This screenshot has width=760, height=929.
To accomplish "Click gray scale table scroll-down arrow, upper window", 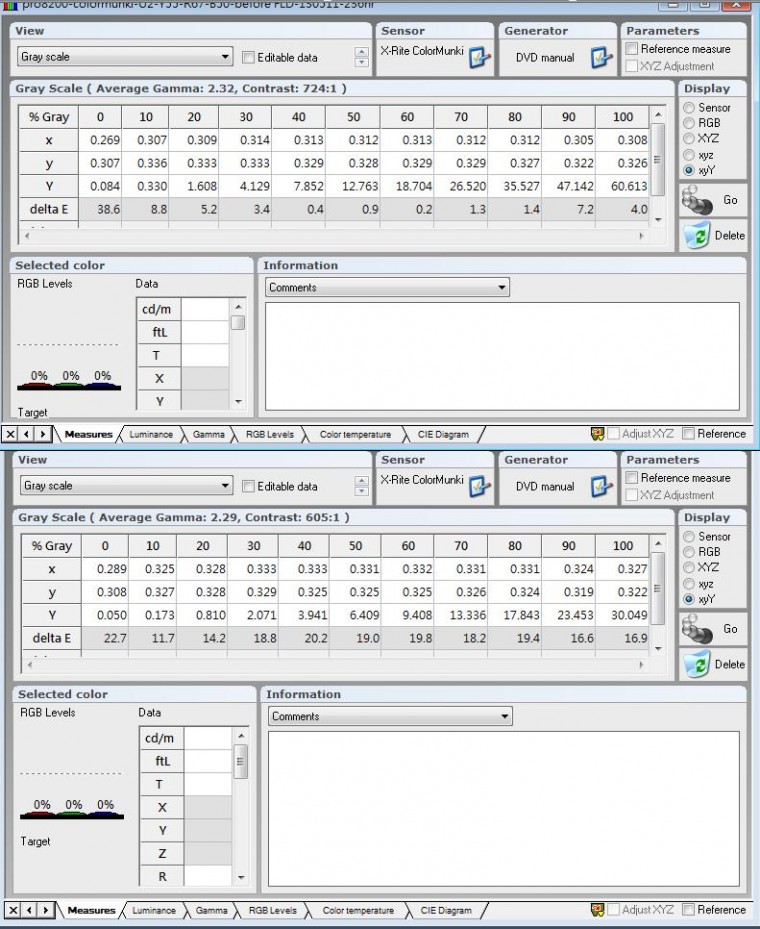I will click(x=658, y=220).
